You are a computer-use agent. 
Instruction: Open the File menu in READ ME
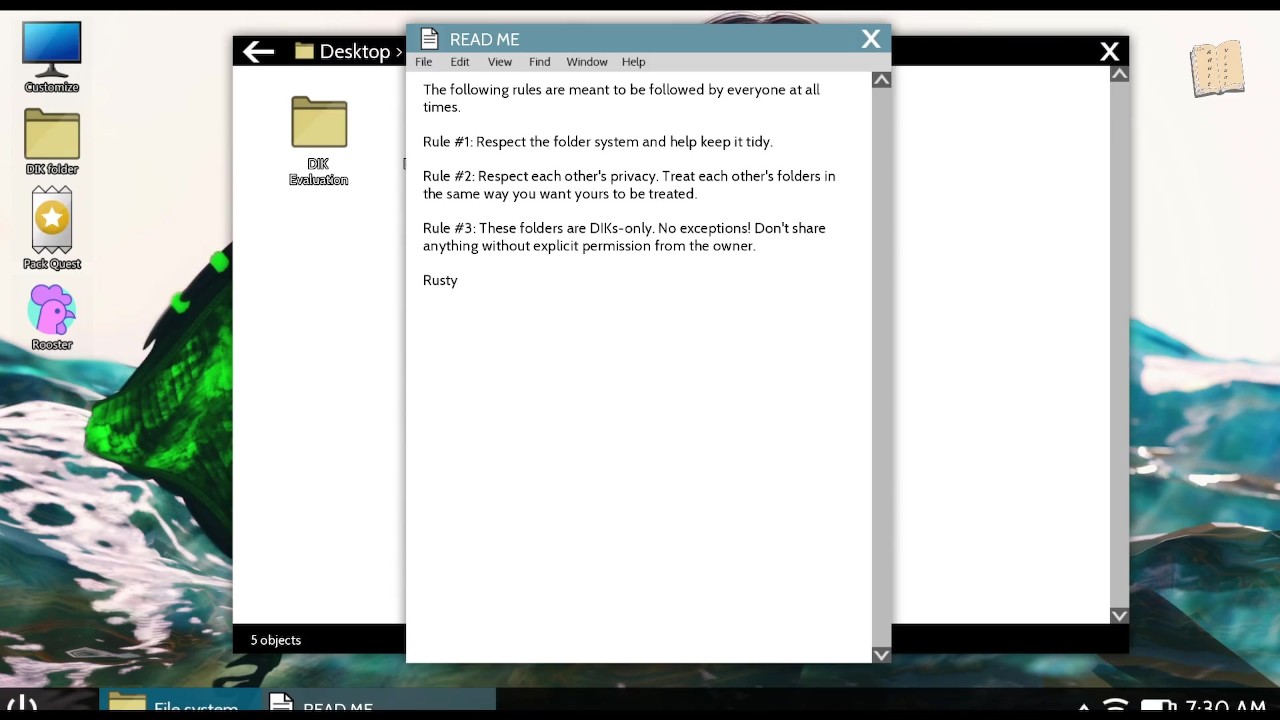click(x=424, y=62)
